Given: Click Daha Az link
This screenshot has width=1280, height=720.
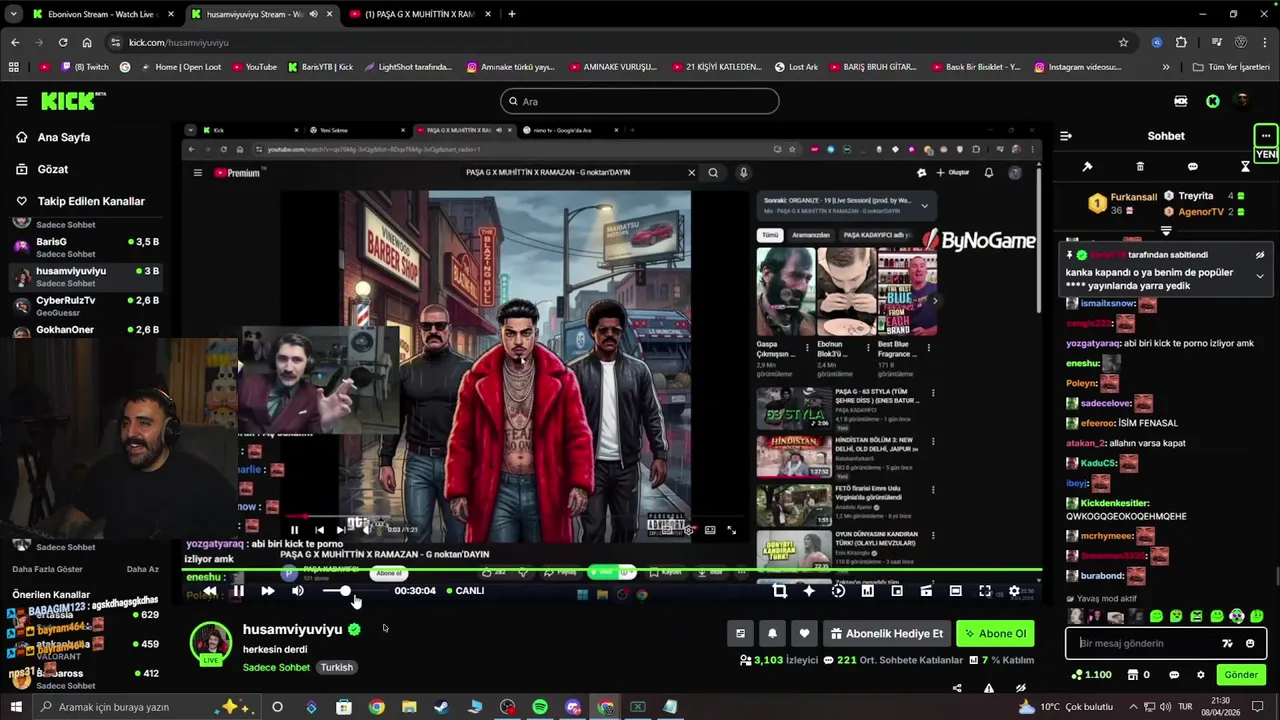Looking at the screenshot, I should click(142, 569).
